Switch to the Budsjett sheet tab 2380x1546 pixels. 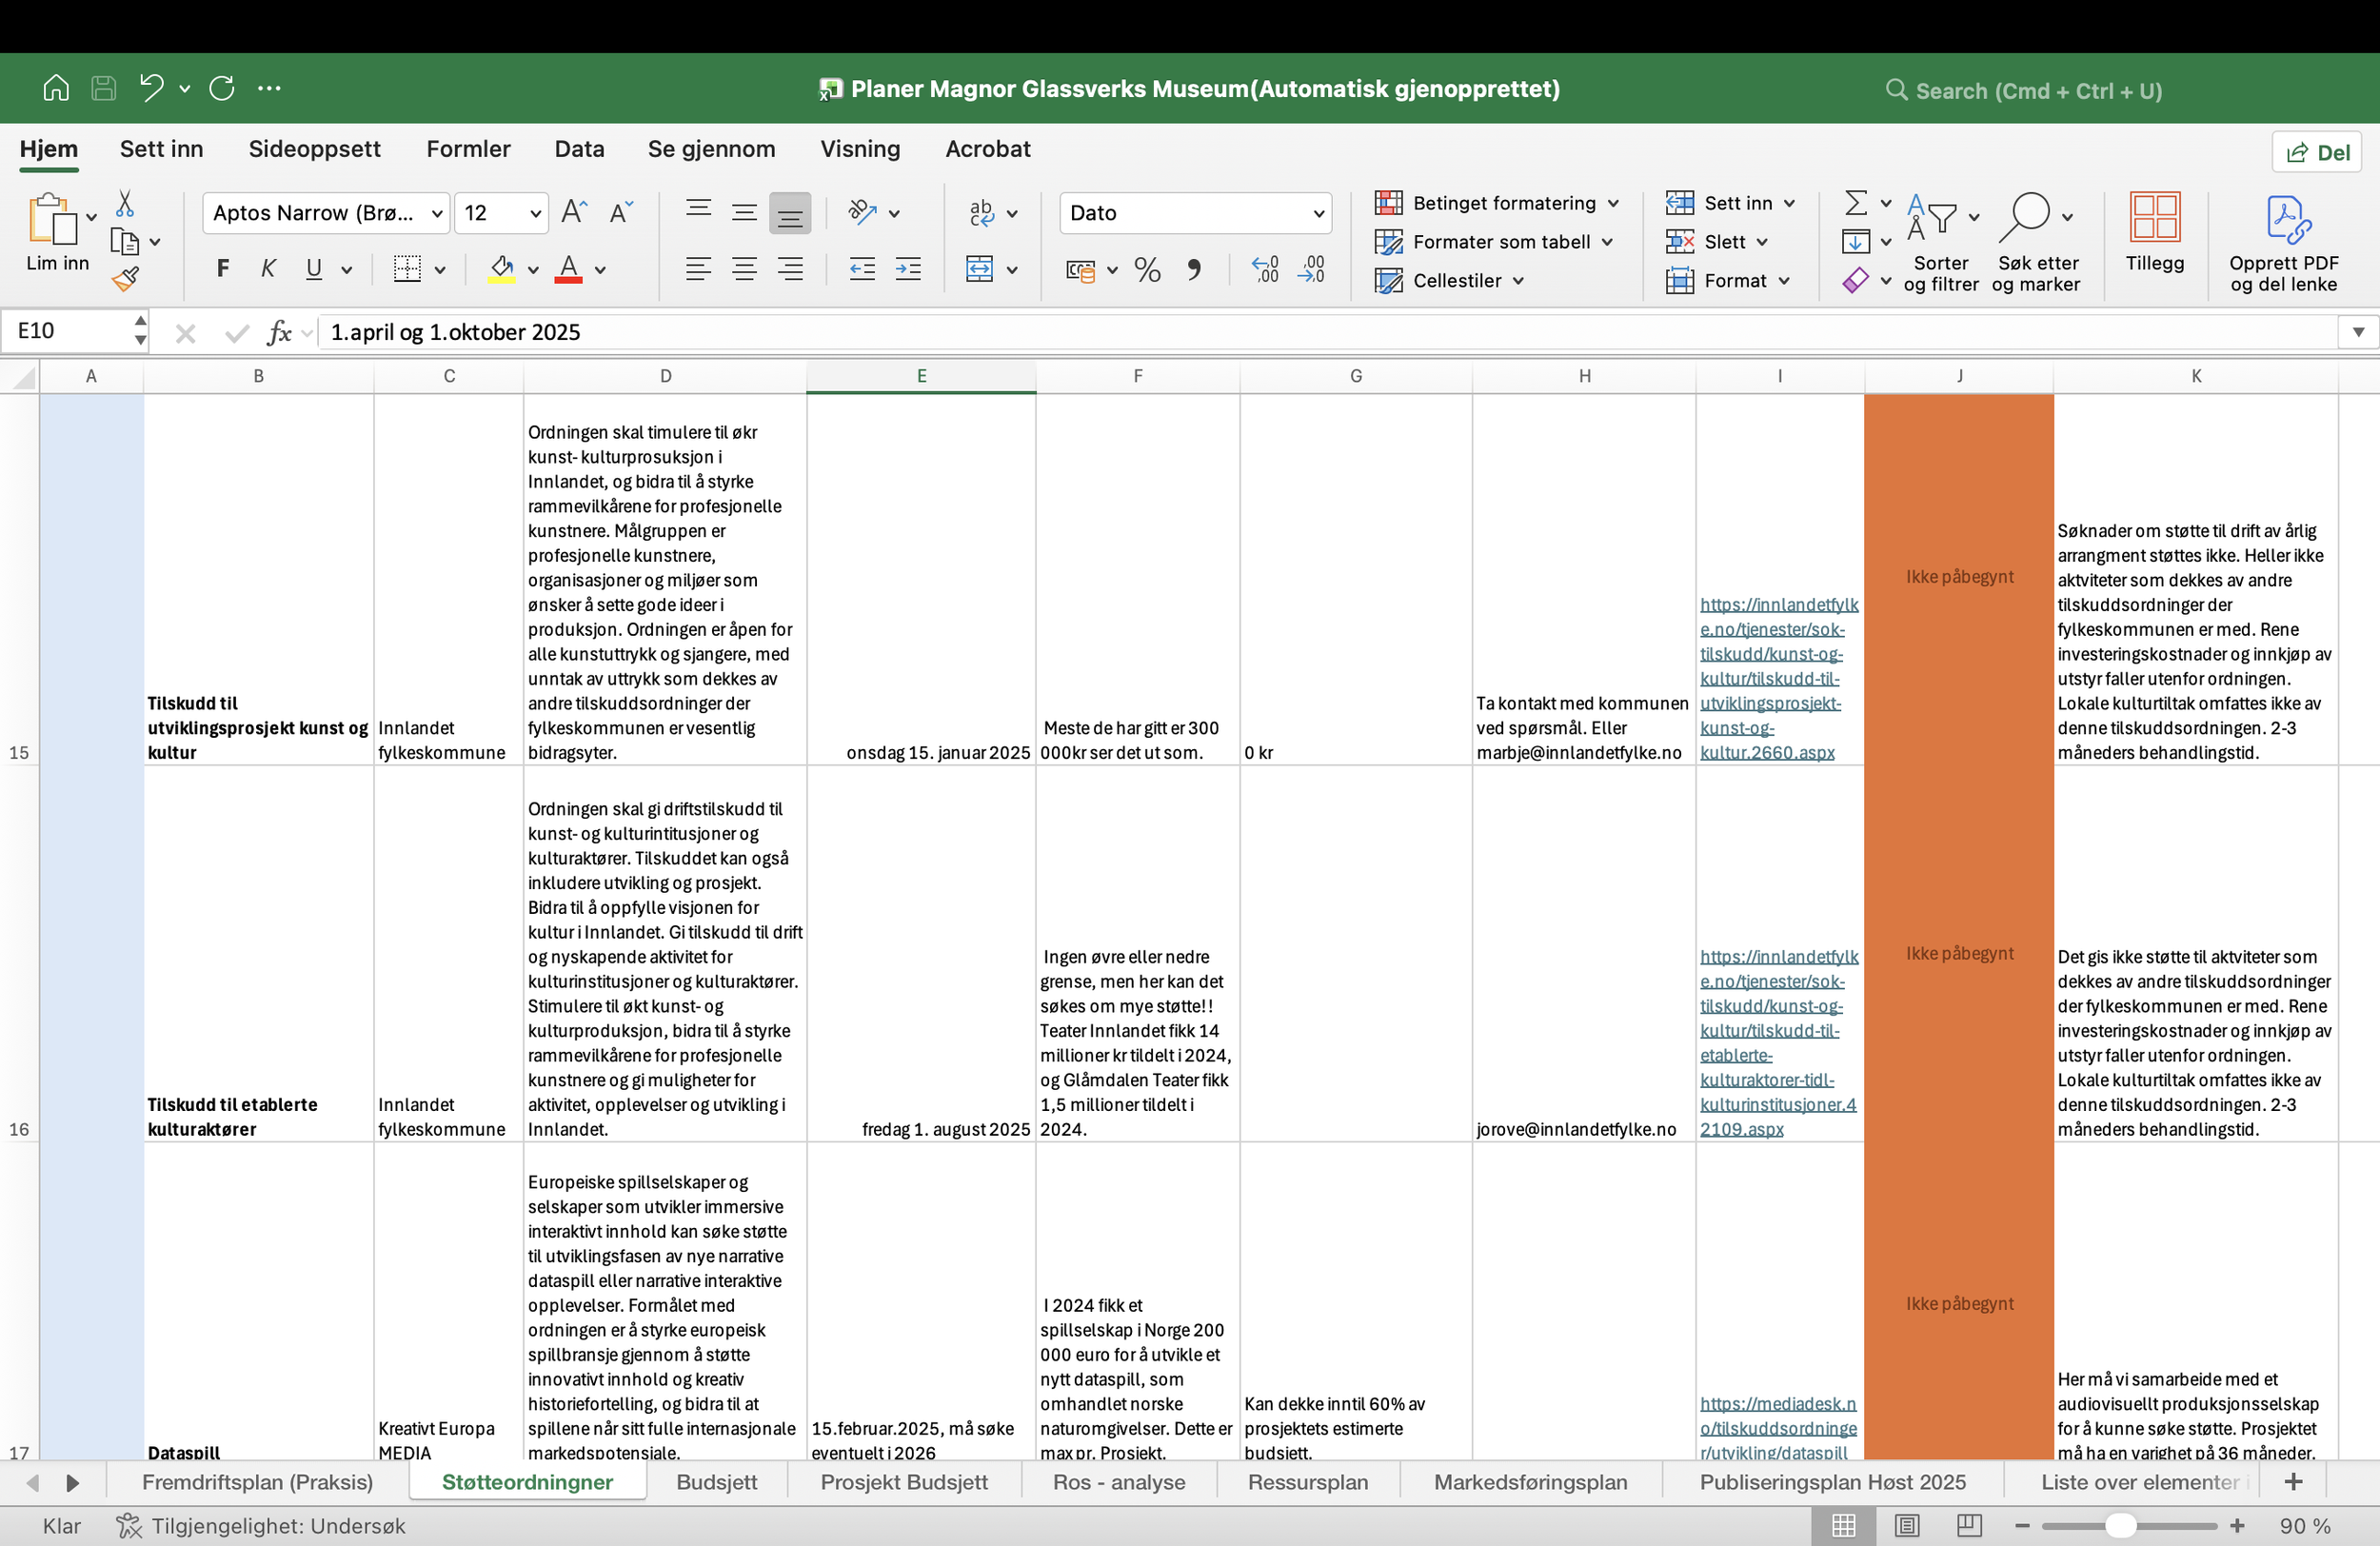[x=716, y=1482]
